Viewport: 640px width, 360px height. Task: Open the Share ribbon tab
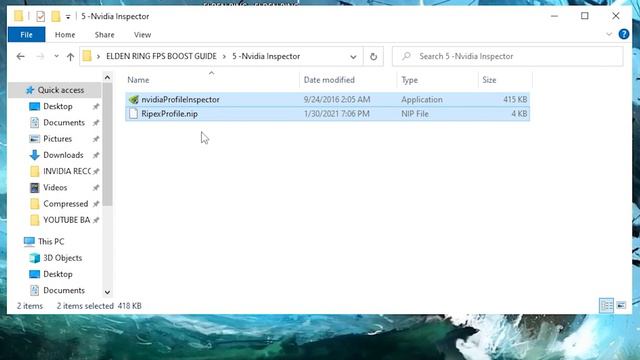[104, 35]
